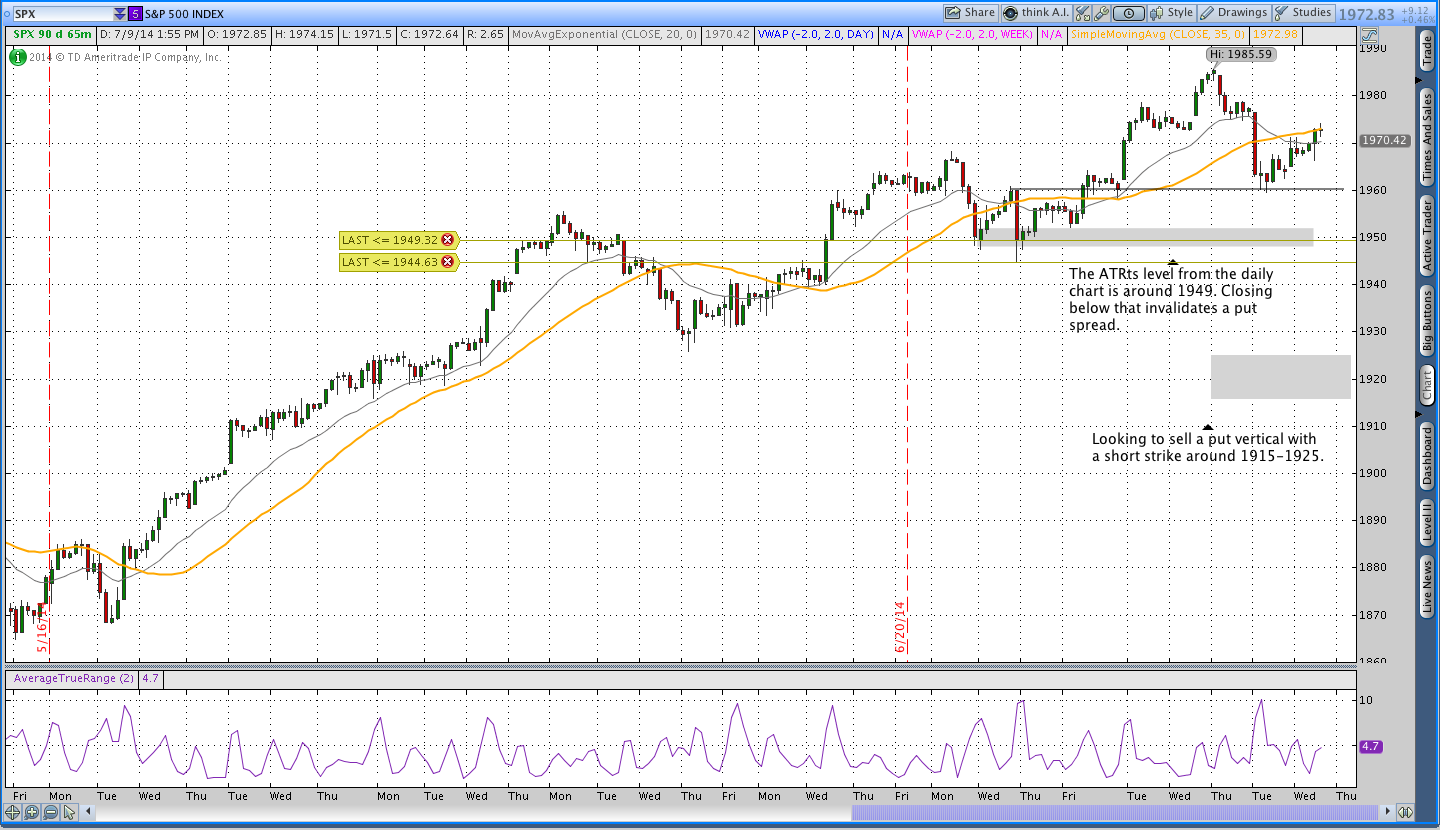Click the 6/20/14 expiration date marker
Screen dimensions: 1440x830
click(899, 625)
